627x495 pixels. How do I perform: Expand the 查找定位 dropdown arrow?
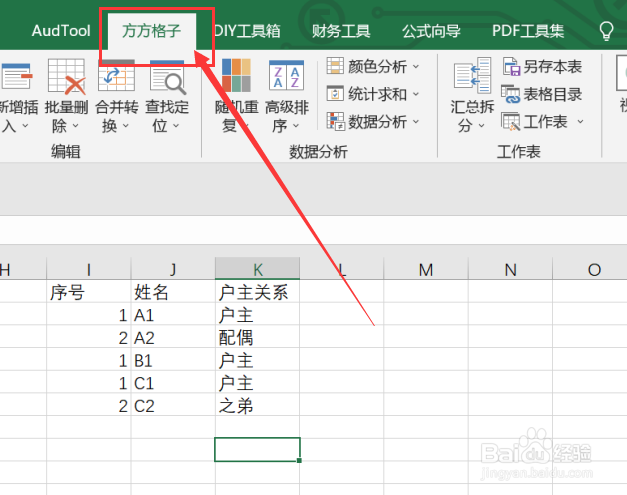(x=176, y=126)
